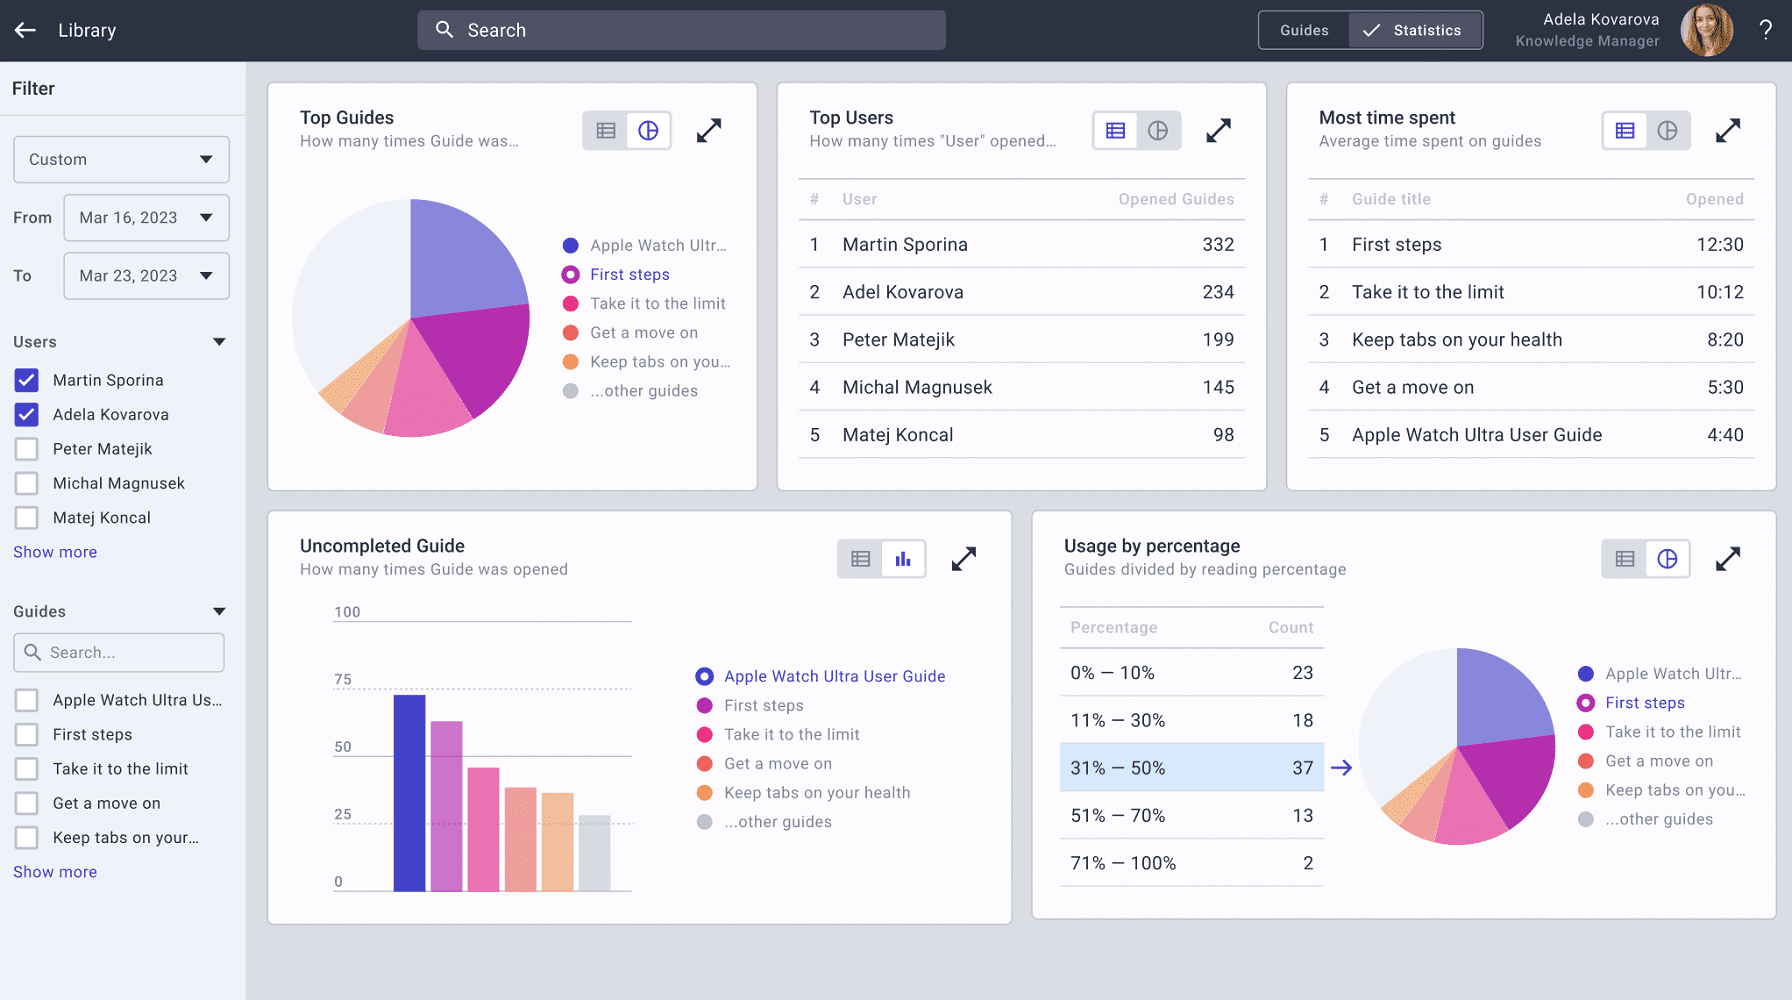Click Show more under the Users list
1792x1000 pixels.
55,552
